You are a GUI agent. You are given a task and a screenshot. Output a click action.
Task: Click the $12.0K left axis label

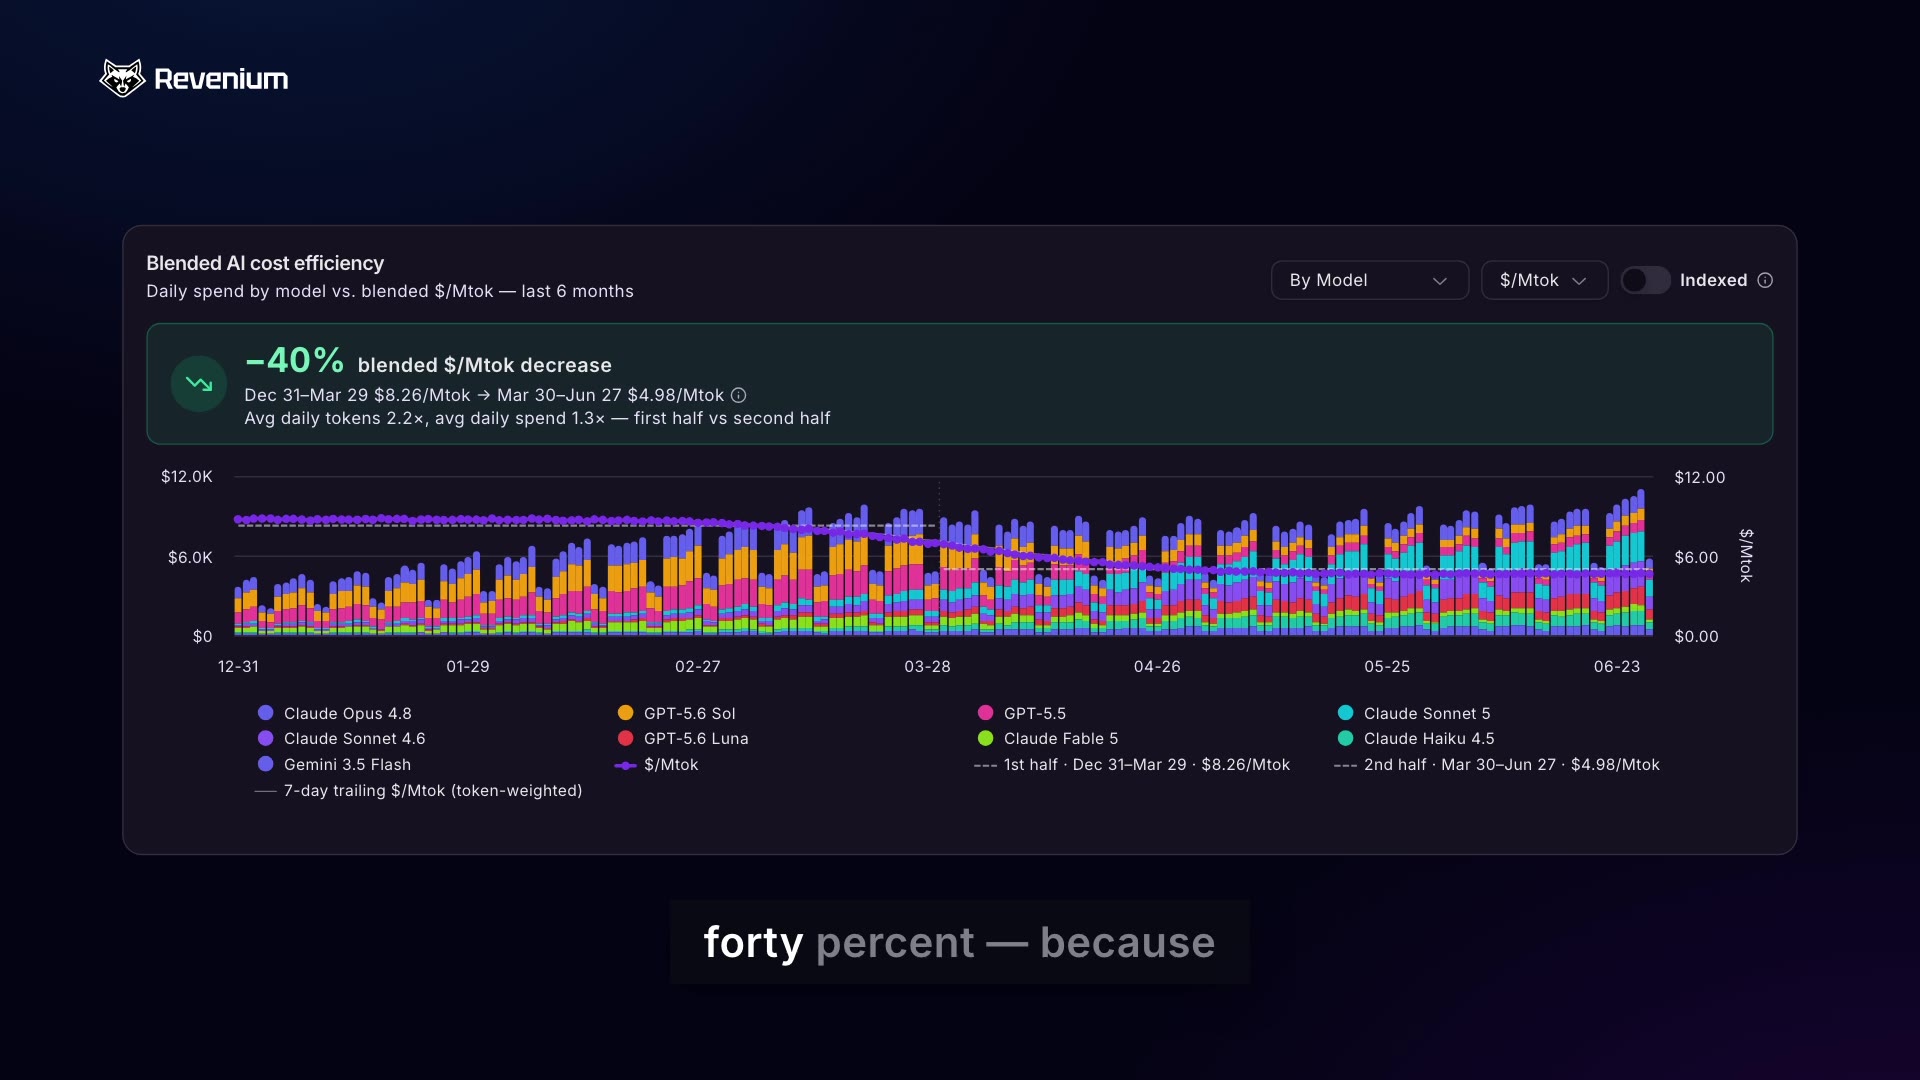187,476
